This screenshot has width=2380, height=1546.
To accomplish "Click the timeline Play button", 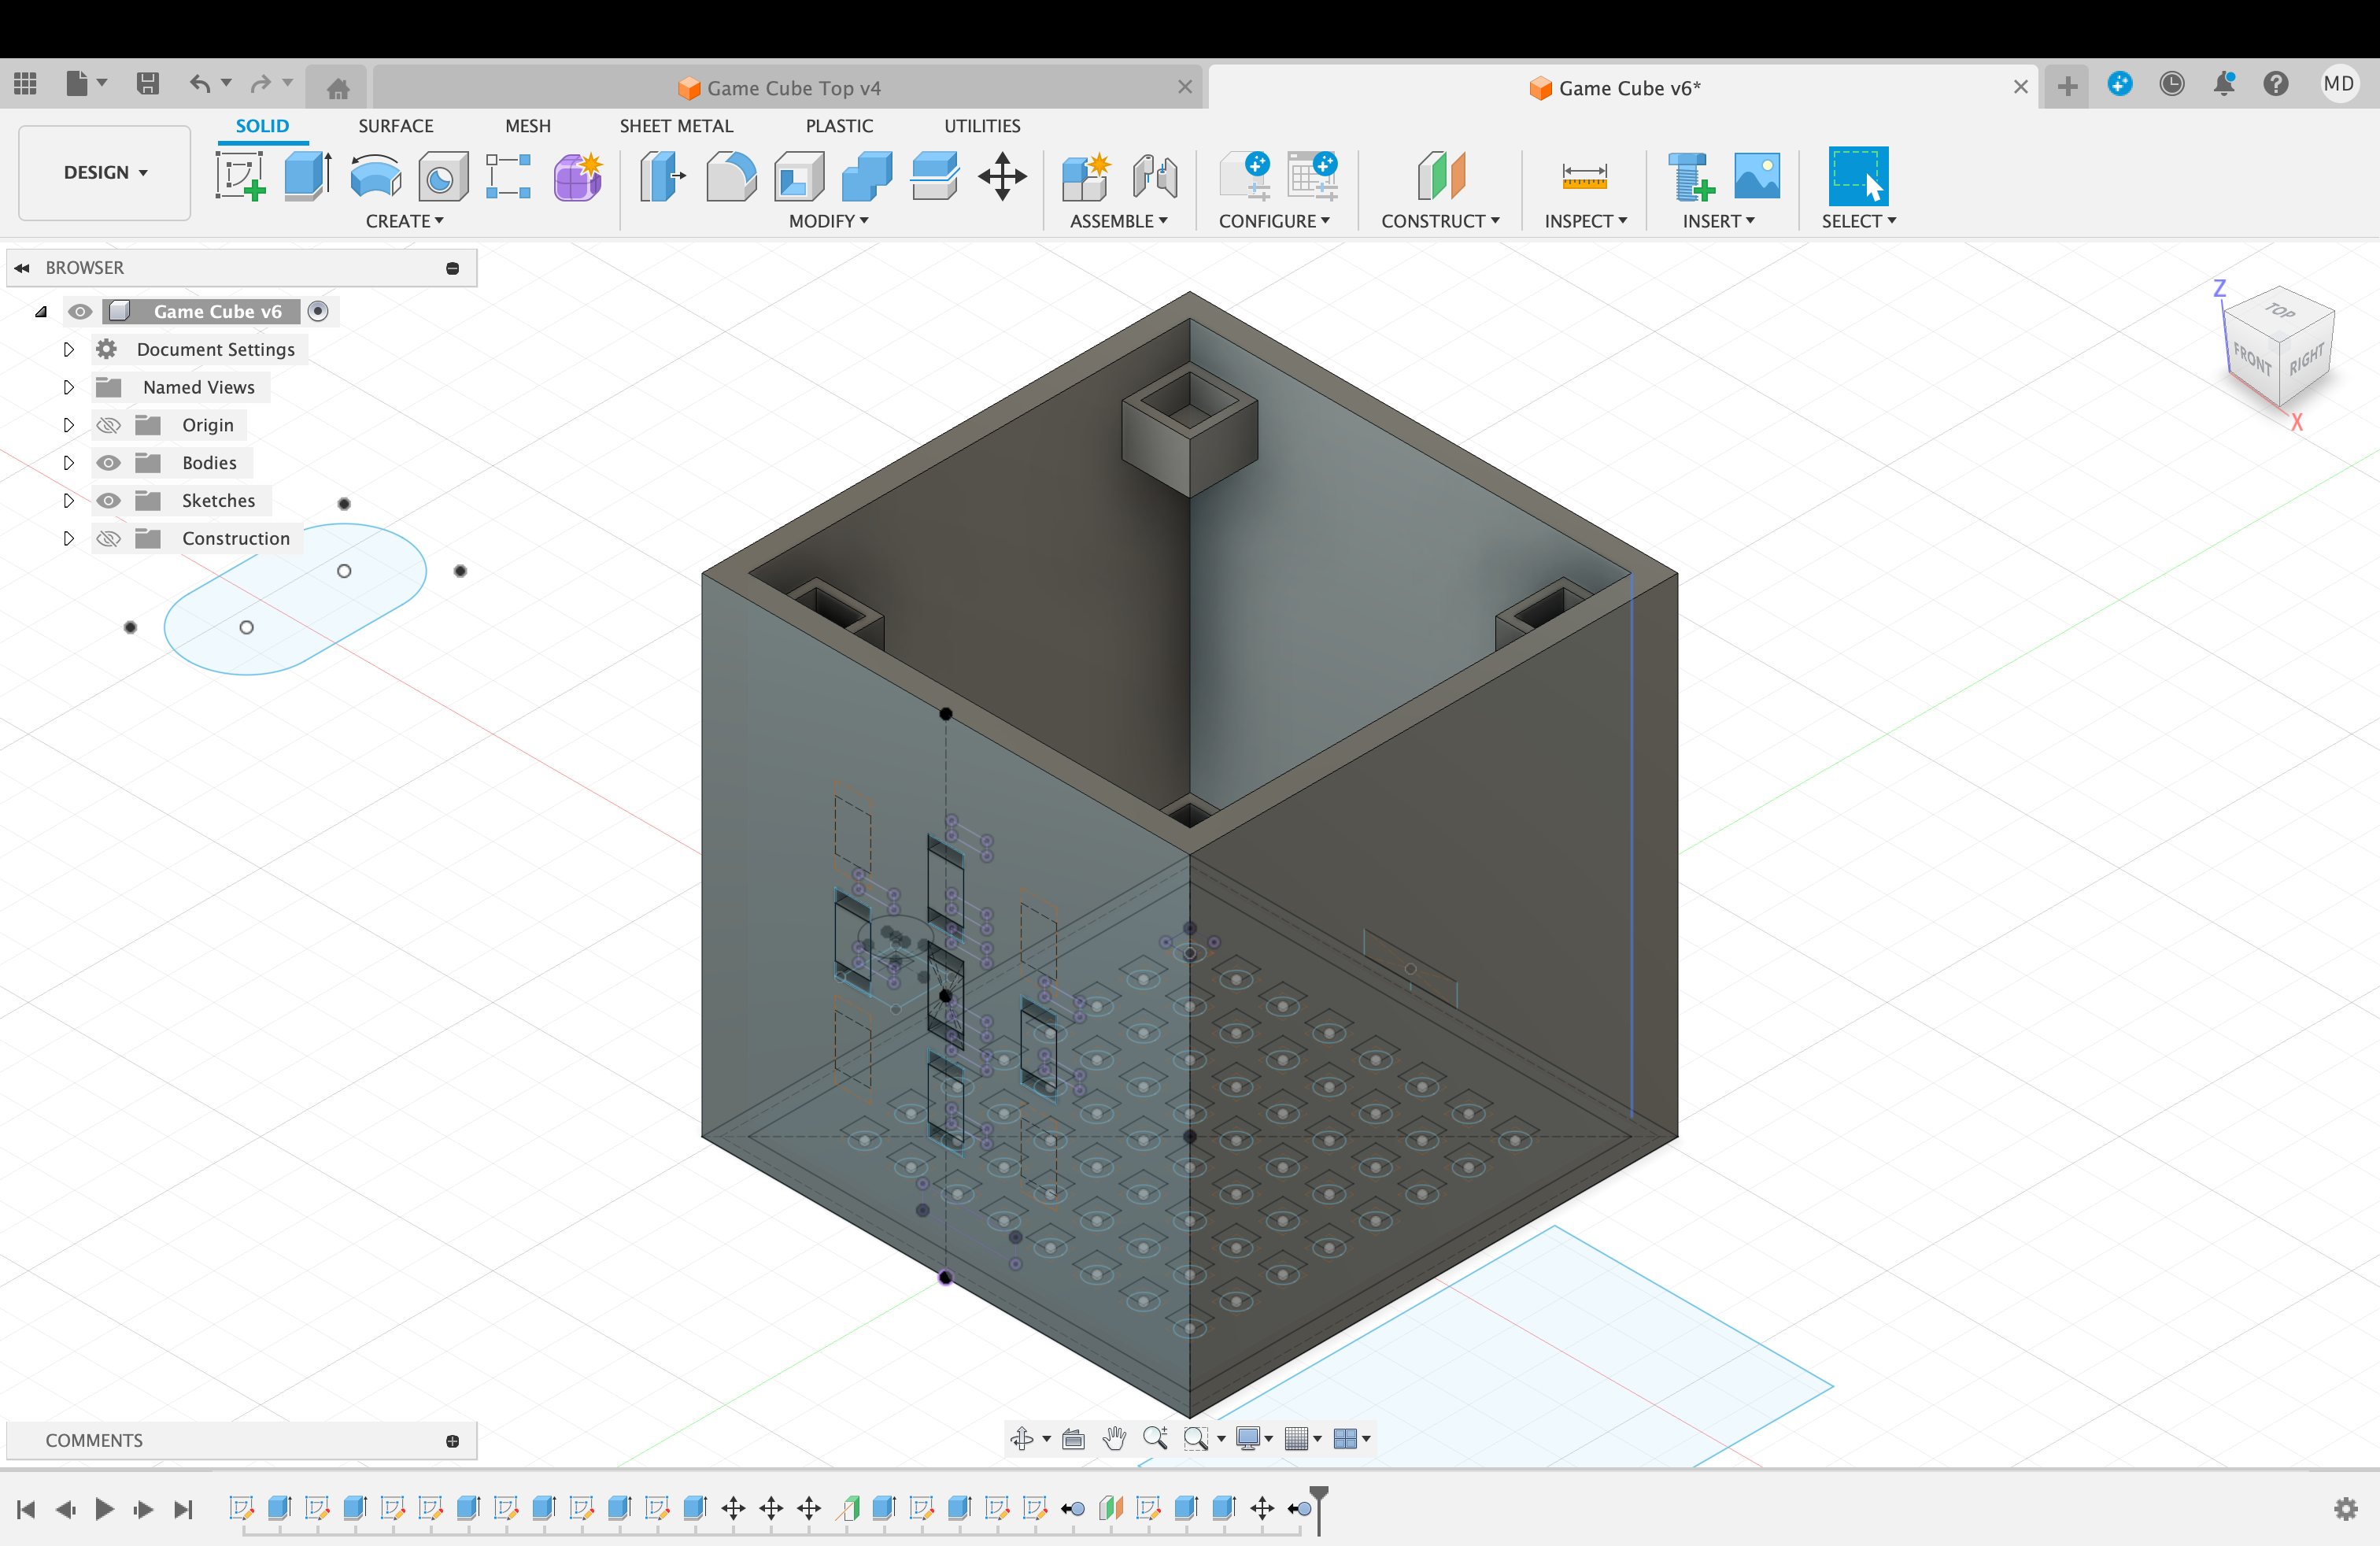I will [104, 1508].
